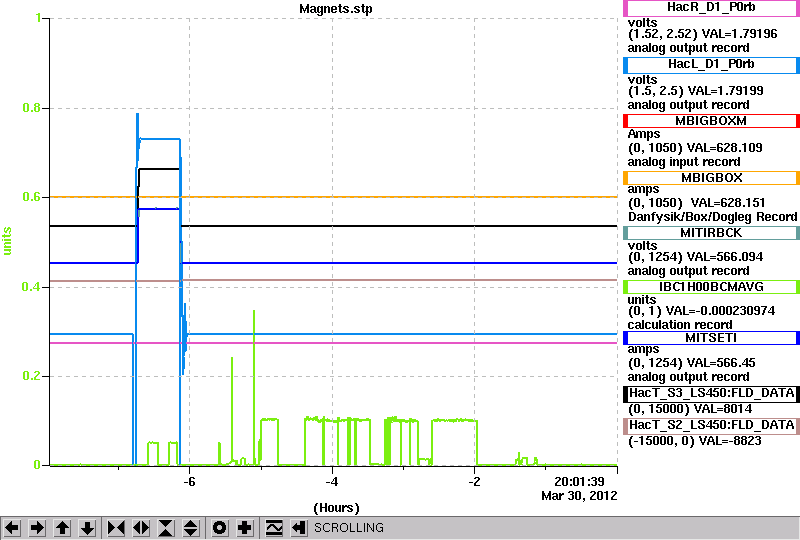Screen dimensions: 800x540
Task: Select the IBC1H00BCMAVG curve legend
Action: (x=711, y=287)
